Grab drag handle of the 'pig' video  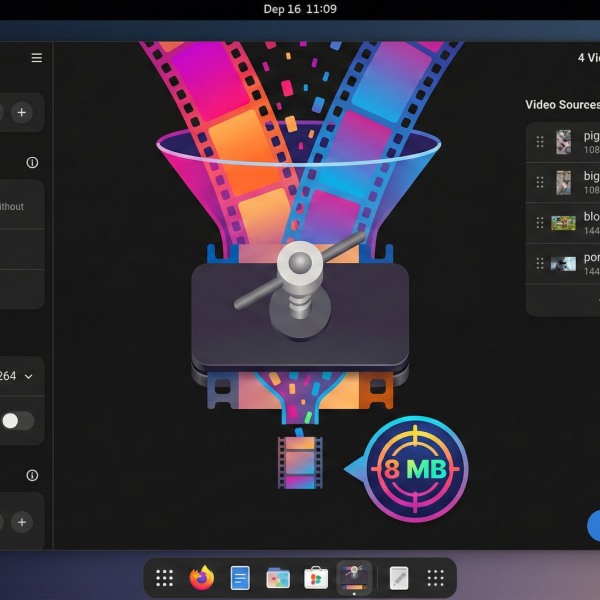(540, 142)
